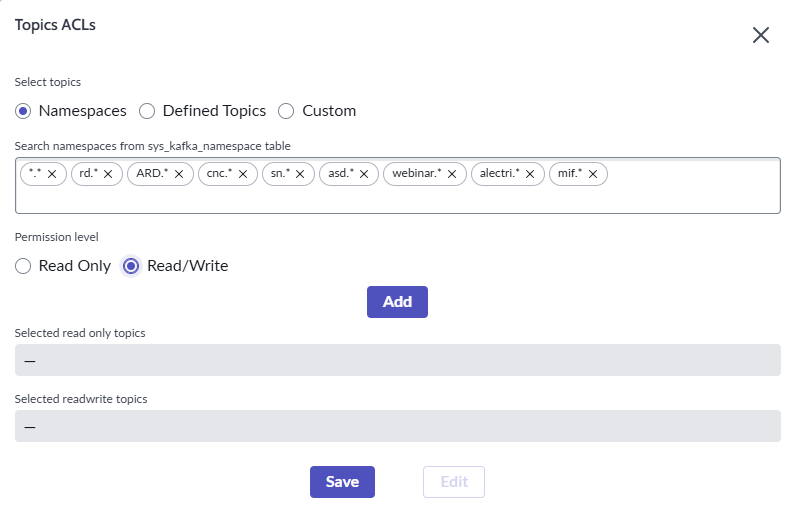
Task: Remove the rd.* namespace tag
Action: click(x=108, y=174)
